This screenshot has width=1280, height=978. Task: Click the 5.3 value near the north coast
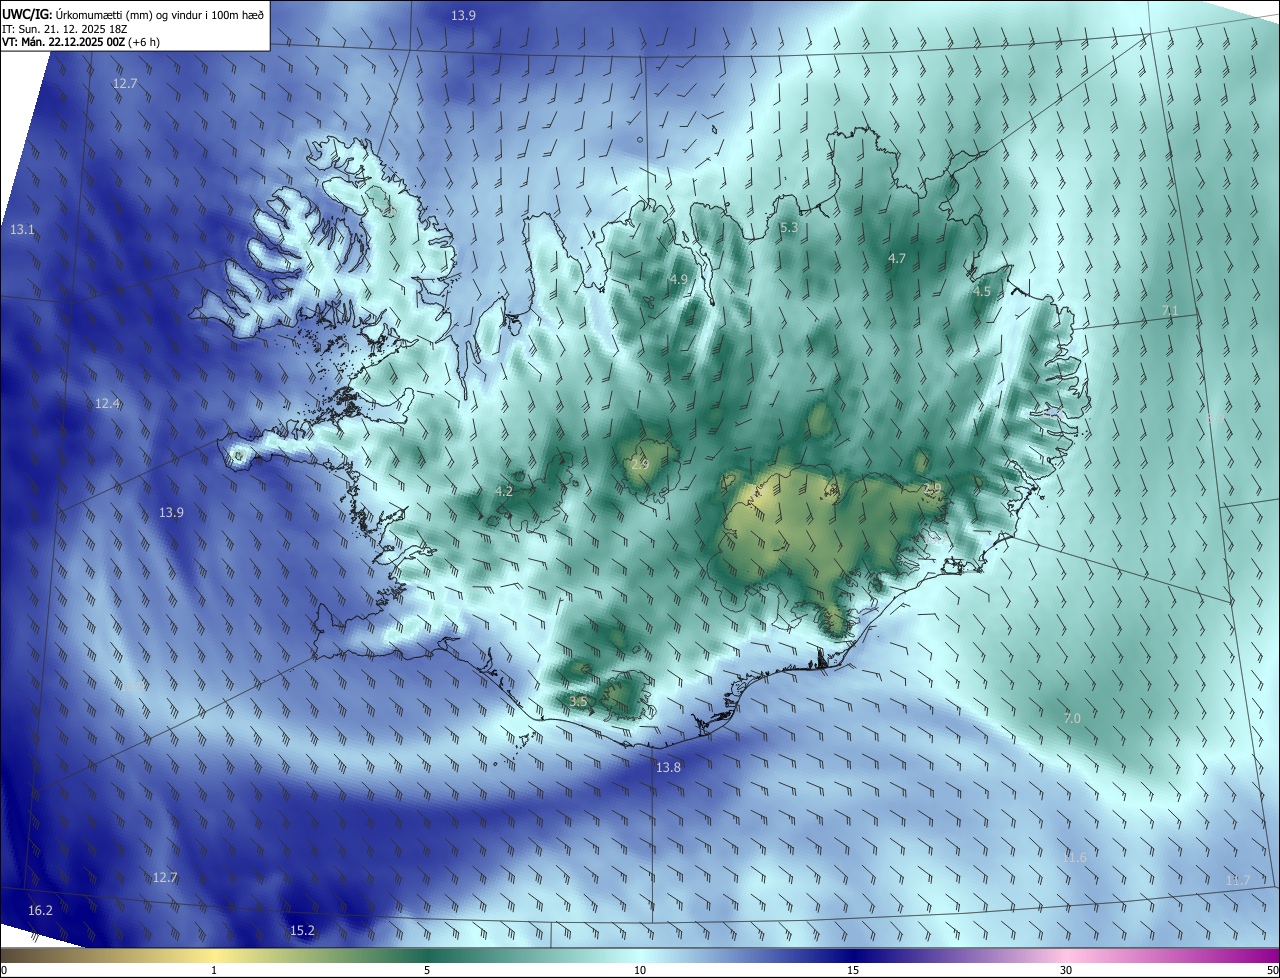click(789, 228)
